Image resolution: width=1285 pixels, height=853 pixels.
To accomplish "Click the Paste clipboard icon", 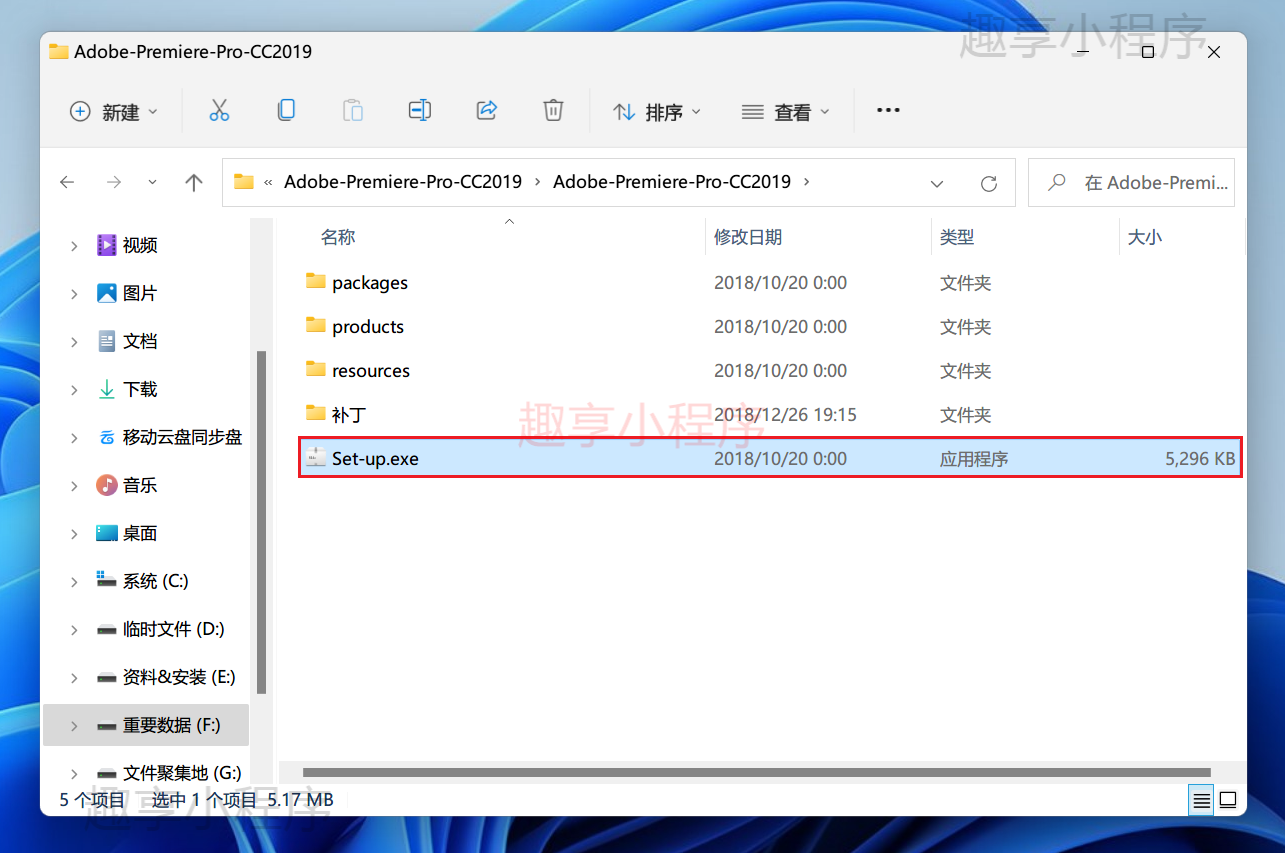I will (x=353, y=111).
